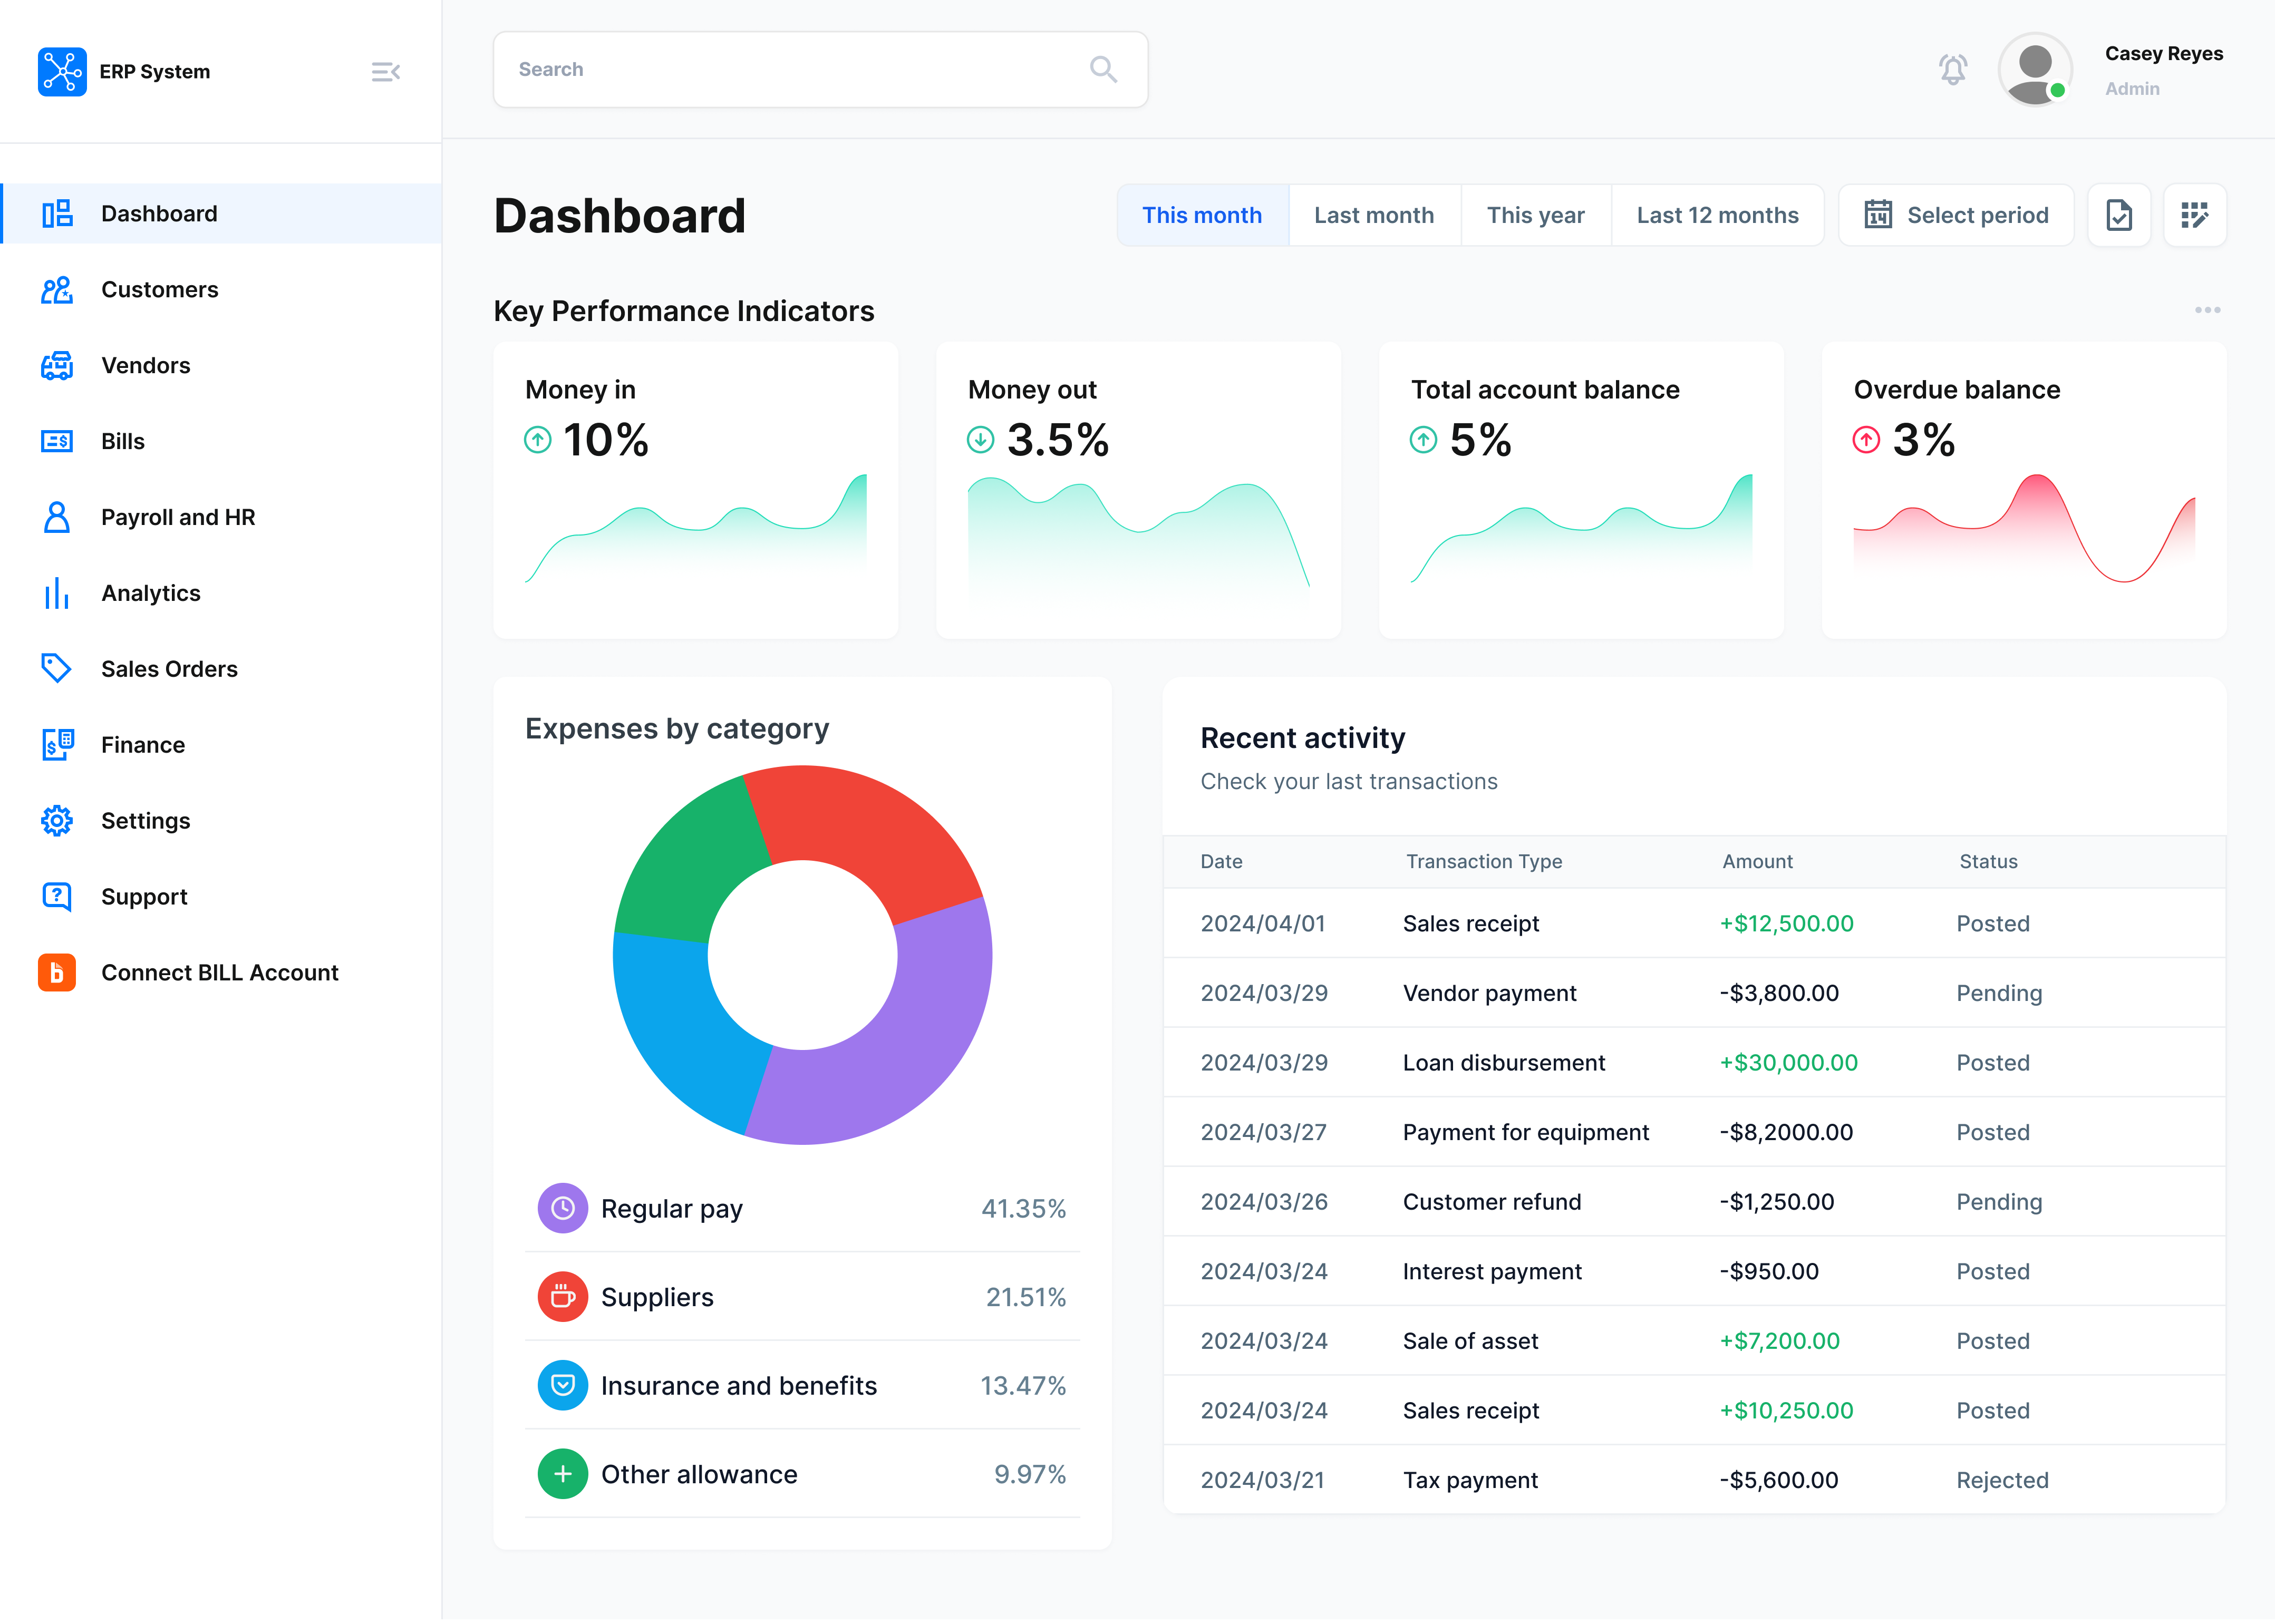The width and height of the screenshot is (2275, 1624).
Task: Click the Insurance and benefits shield icon
Action: [563, 1385]
